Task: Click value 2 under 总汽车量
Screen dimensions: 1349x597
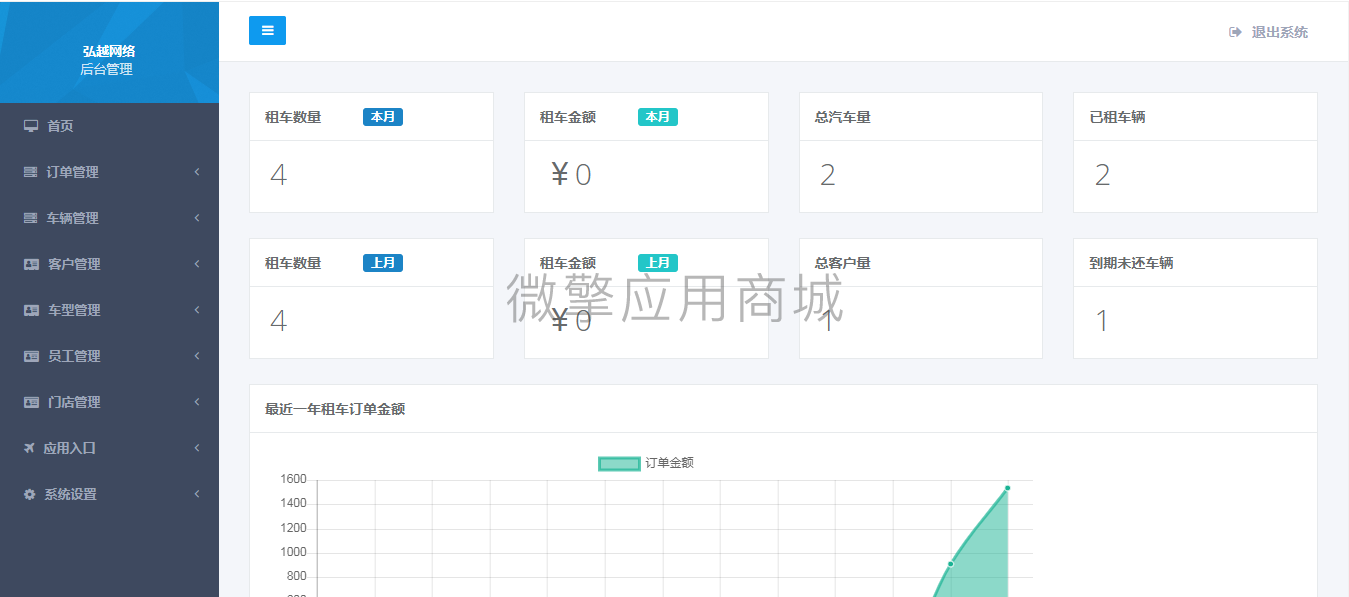Action: pos(828,175)
